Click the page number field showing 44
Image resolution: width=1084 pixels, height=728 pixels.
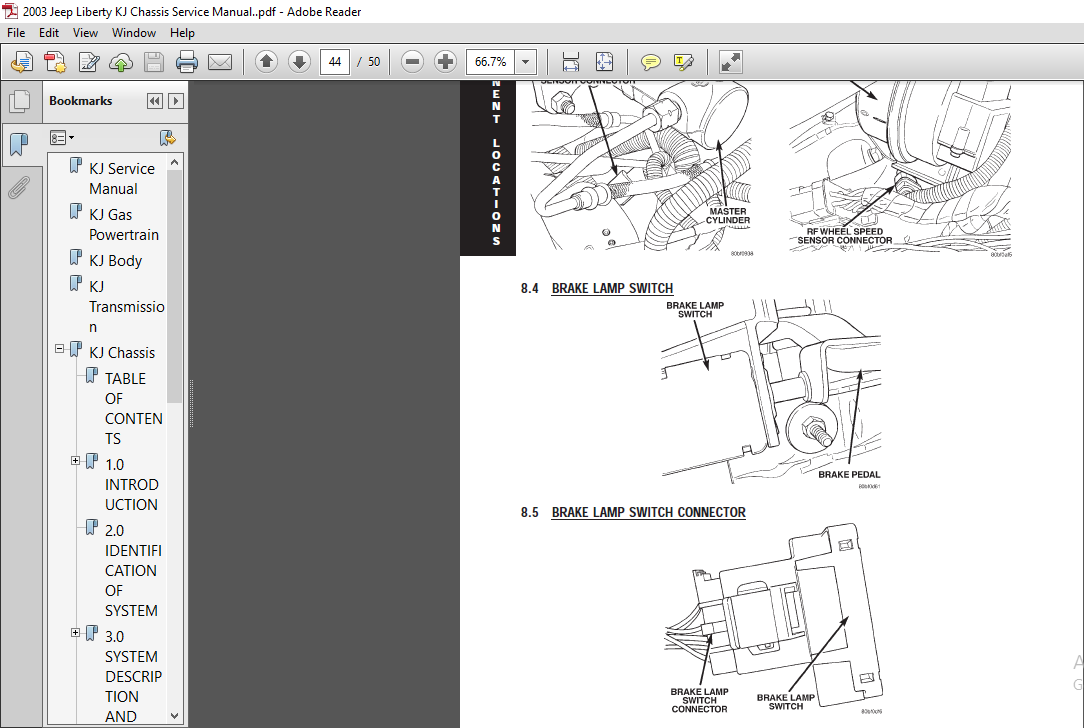coord(335,62)
